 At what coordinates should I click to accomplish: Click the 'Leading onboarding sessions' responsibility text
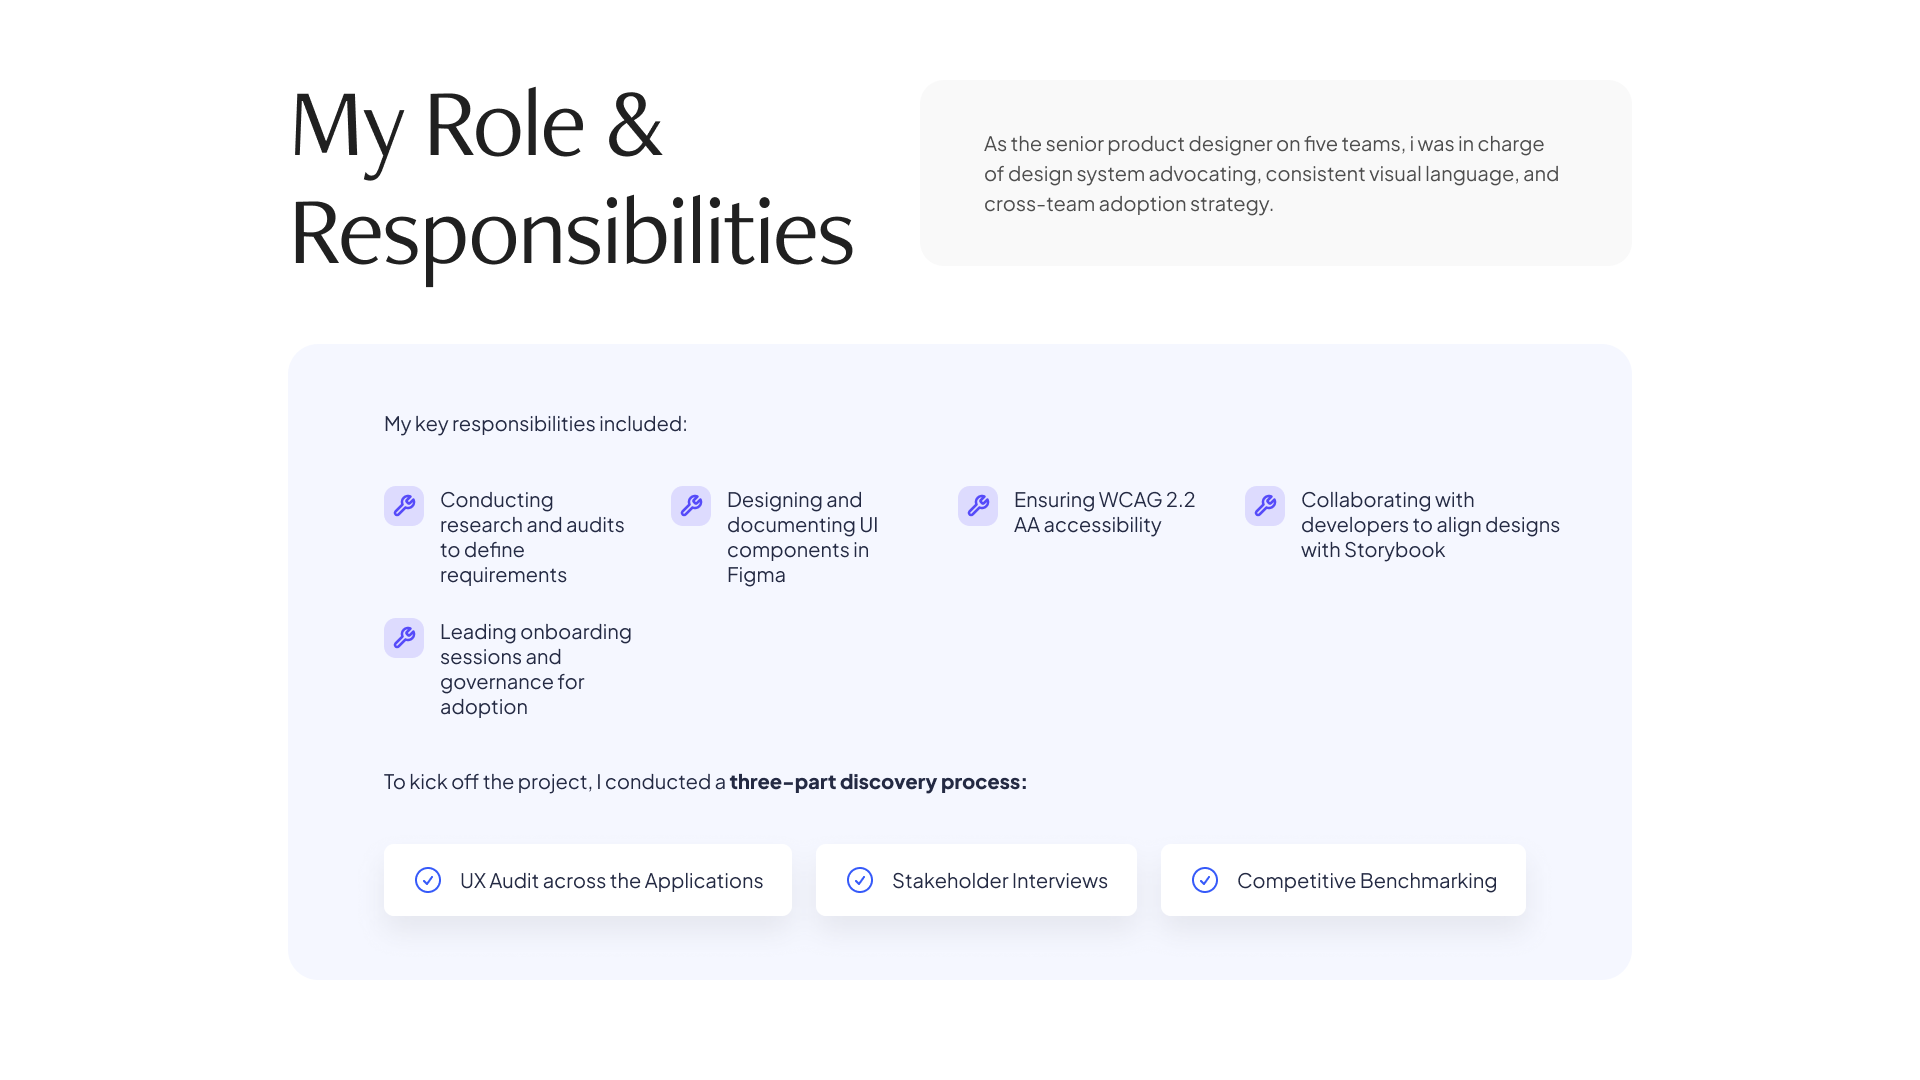tap(536, 669)
